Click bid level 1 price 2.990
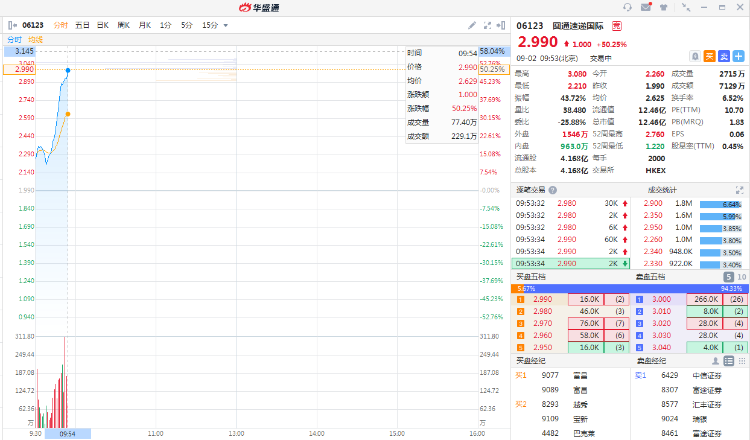This screenshot has width=750, height=440. [x=542, y=299]
